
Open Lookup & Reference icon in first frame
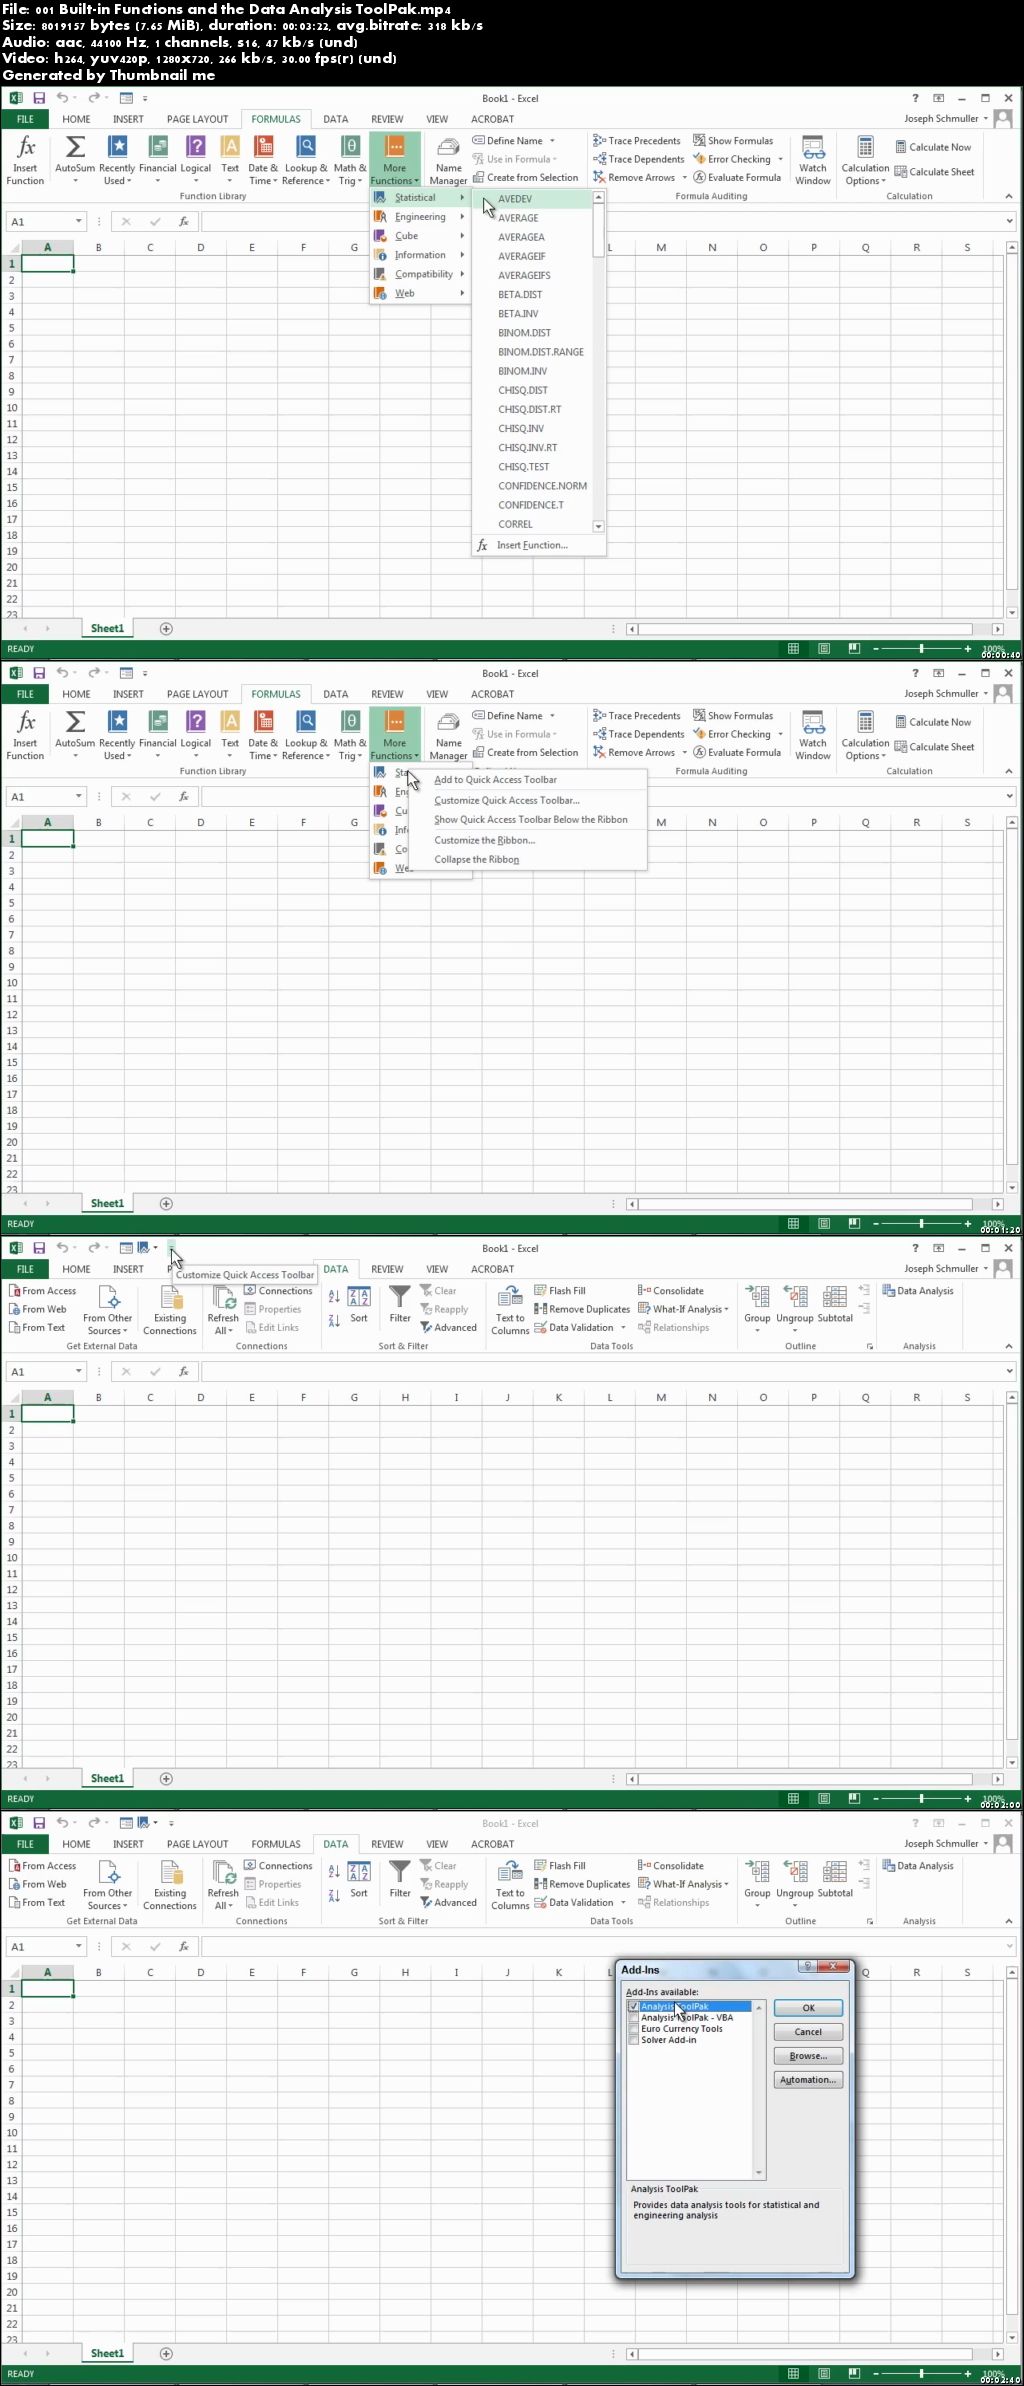306,147
